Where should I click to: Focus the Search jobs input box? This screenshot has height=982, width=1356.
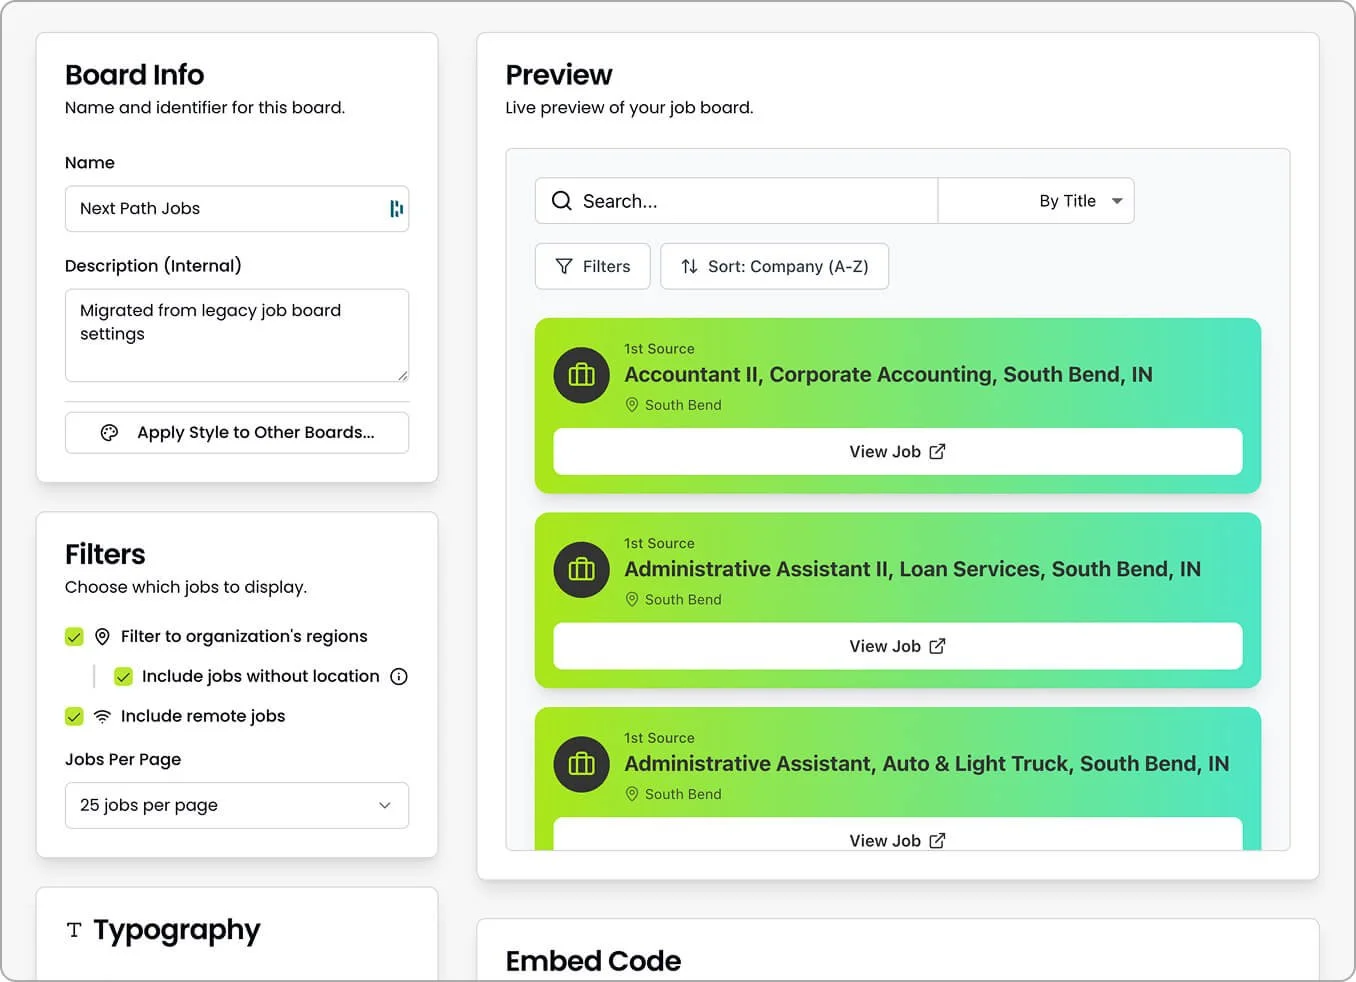750,201
